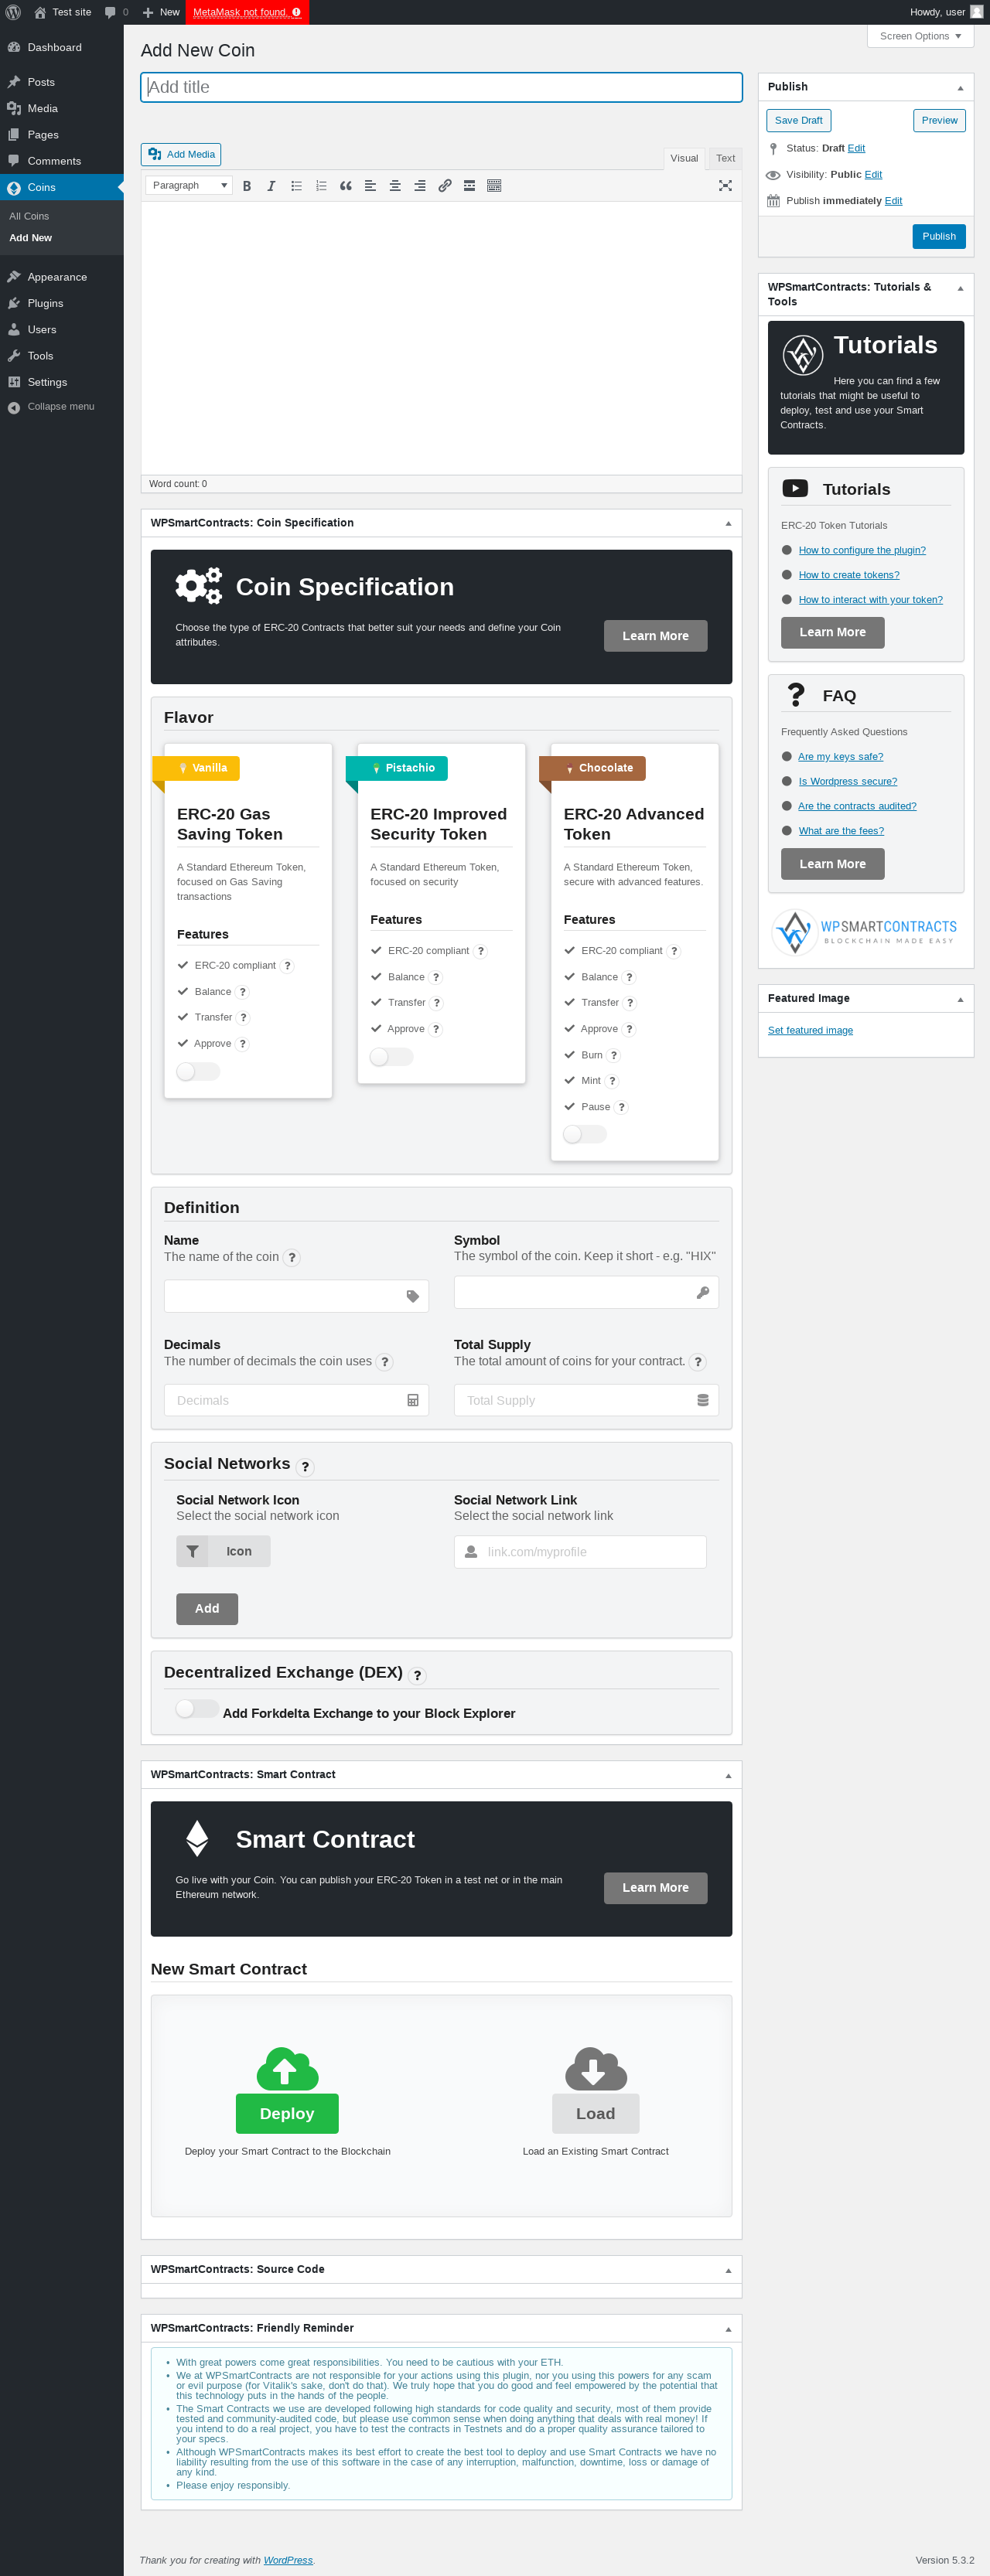Click the Add social network button

pyautogui.click(x=207, y=1609)
